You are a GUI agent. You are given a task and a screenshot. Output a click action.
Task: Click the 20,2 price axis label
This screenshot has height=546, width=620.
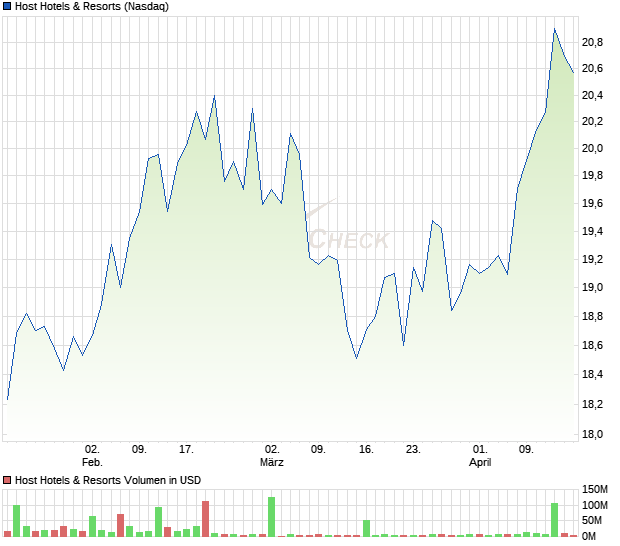tap(592, 121)
